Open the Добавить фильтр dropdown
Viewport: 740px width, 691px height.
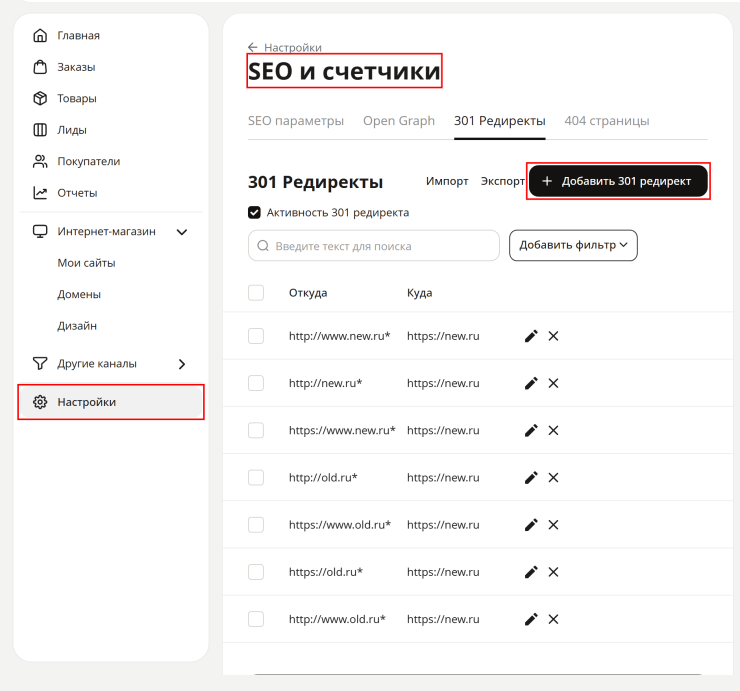[573, 245]
